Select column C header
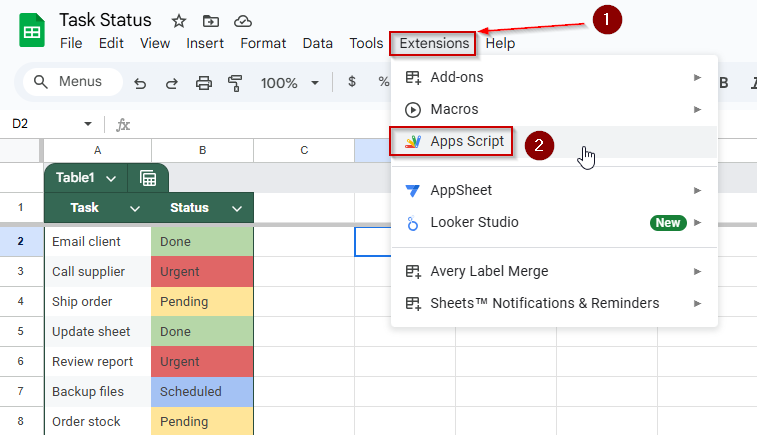Image resolution: width=757 pixels, height=435 pixels. coord(304,151)
